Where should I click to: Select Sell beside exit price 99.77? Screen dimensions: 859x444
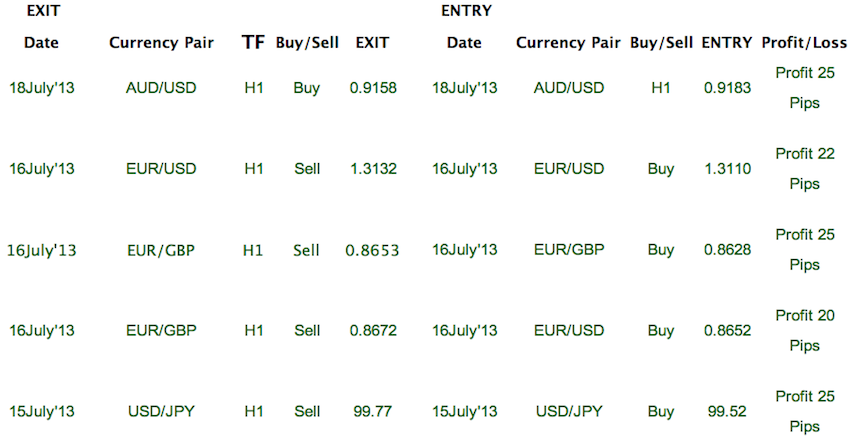point(307,411)
